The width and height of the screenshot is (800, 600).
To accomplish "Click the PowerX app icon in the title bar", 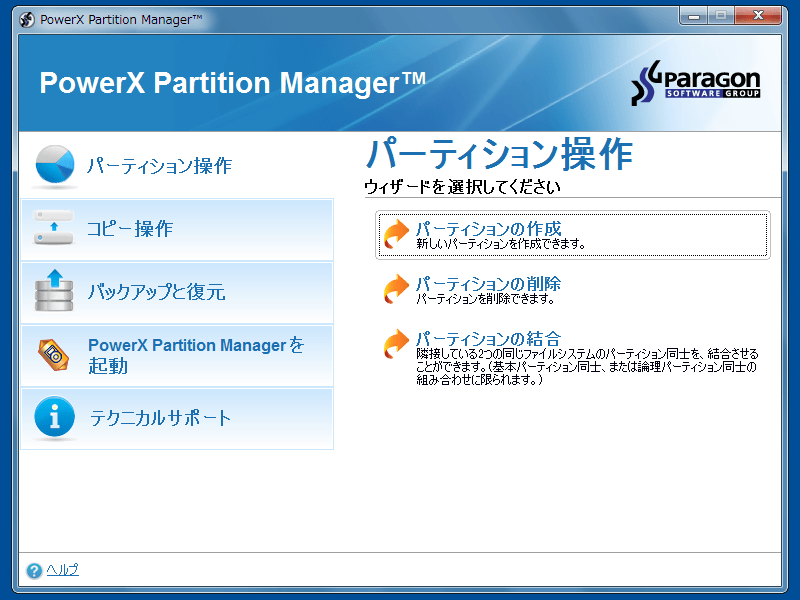I will tap(27, 20).
